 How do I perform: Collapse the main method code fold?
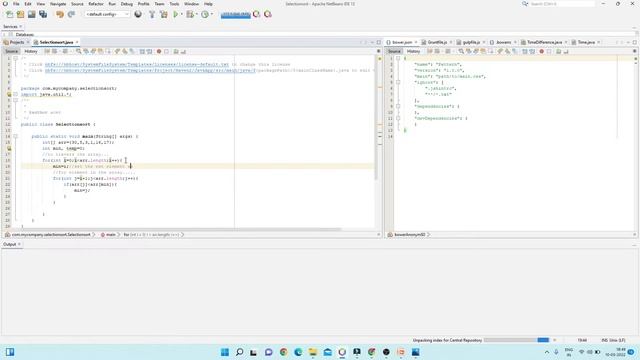16,136
